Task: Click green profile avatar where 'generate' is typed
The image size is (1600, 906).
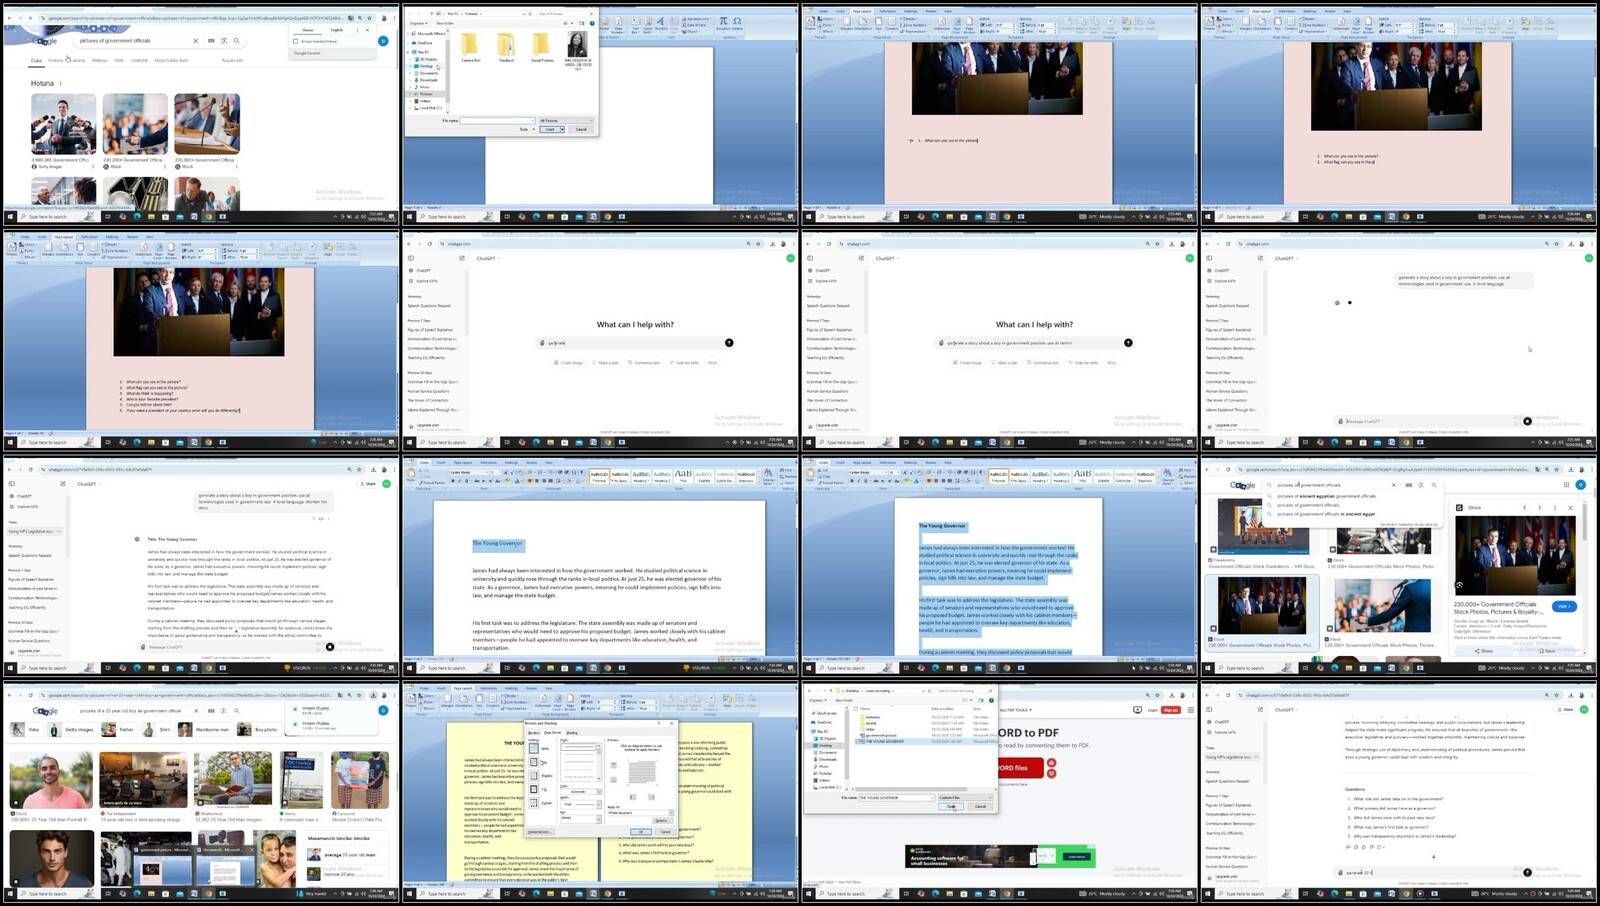Action: 790,258
